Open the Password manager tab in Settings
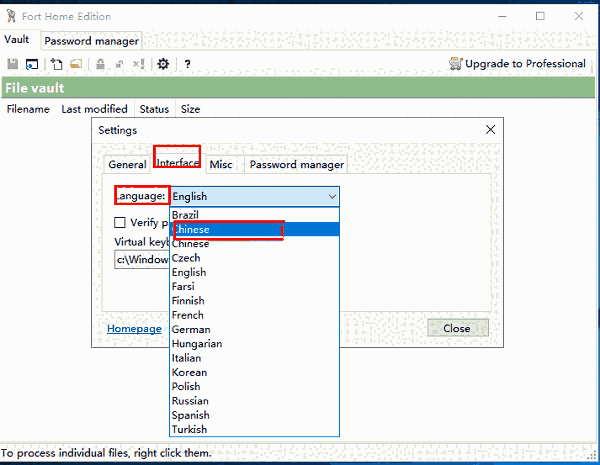Screen dimensions: 600x465 coord(296,165)
